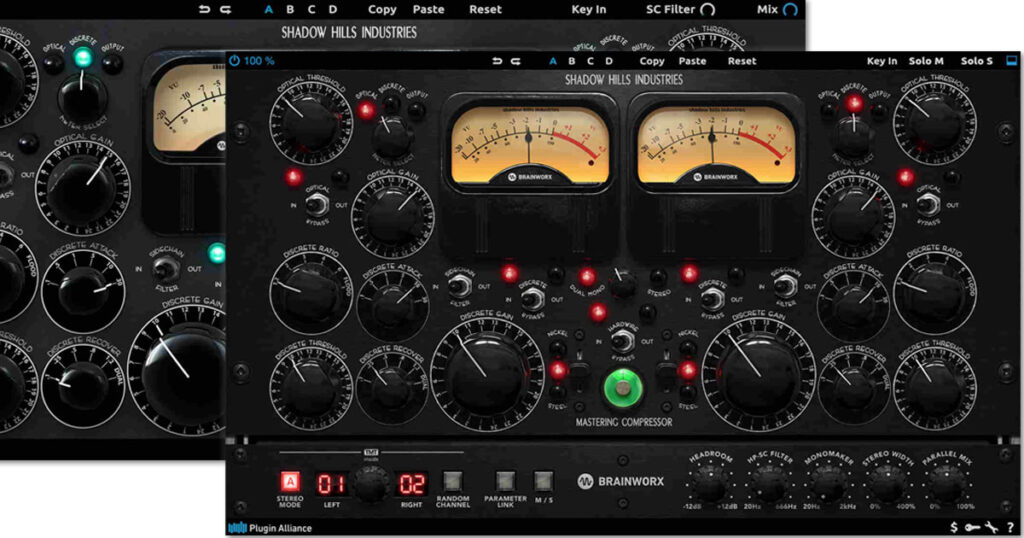Click the left meter's Brainworx badge
Image resolution: width=1024 pixels, height=538 pixels.
click(x=530, y=177)
